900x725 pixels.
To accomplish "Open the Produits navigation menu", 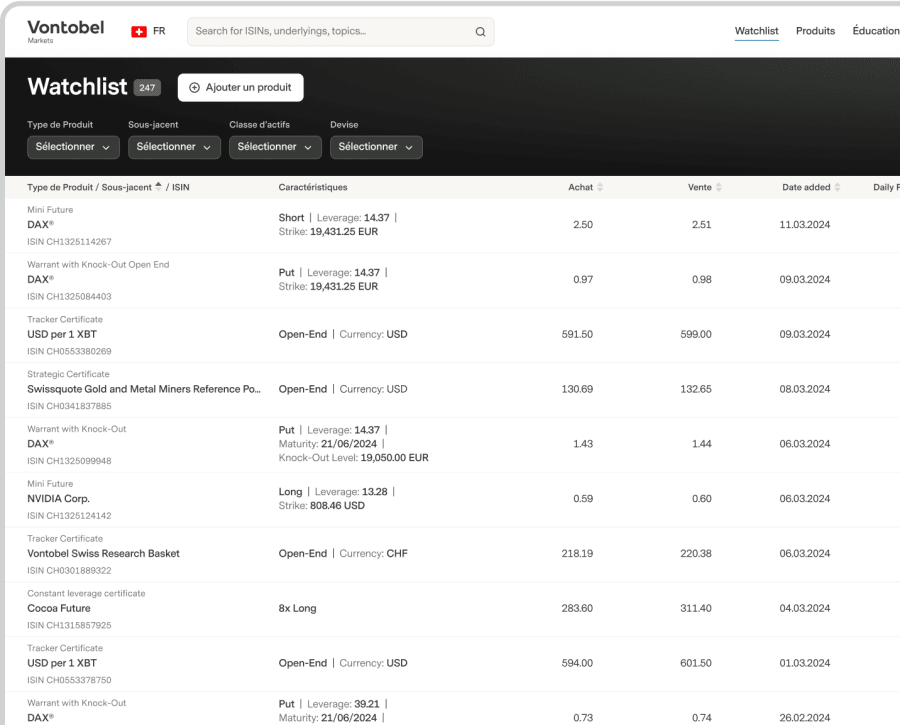I will [x=815, y=31].
